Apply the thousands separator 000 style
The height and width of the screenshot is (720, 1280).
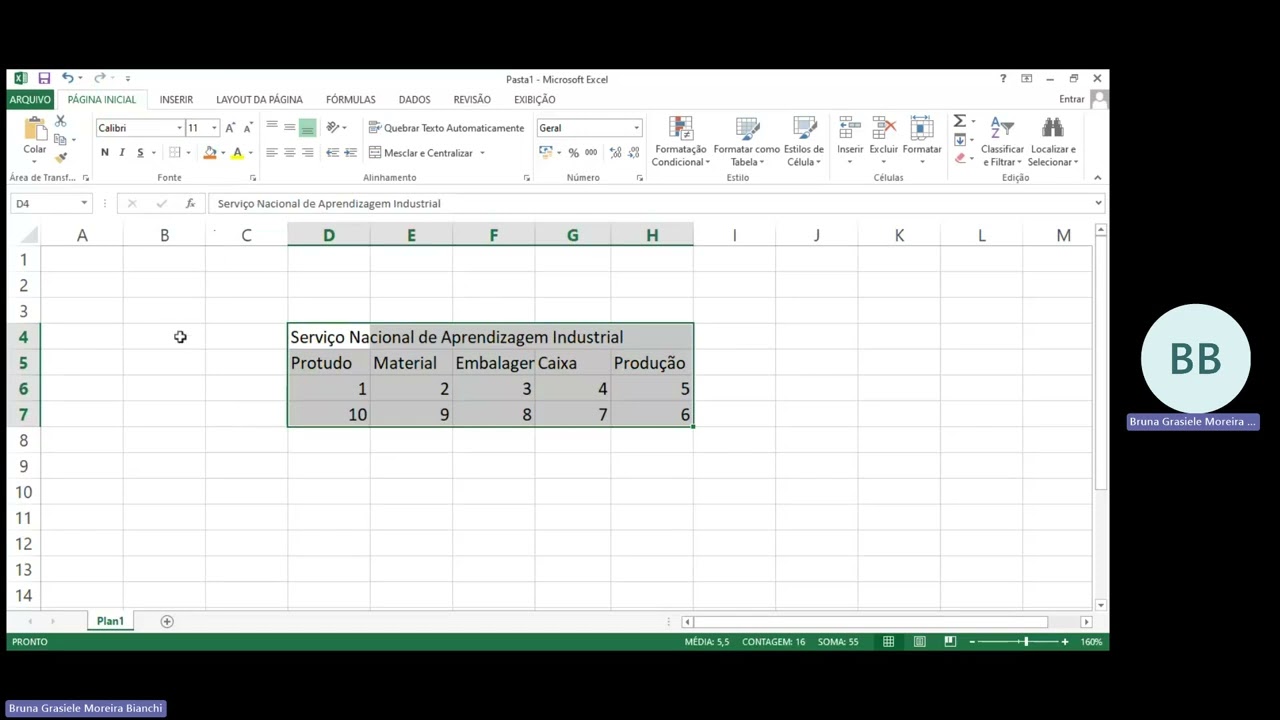point(591,153)
